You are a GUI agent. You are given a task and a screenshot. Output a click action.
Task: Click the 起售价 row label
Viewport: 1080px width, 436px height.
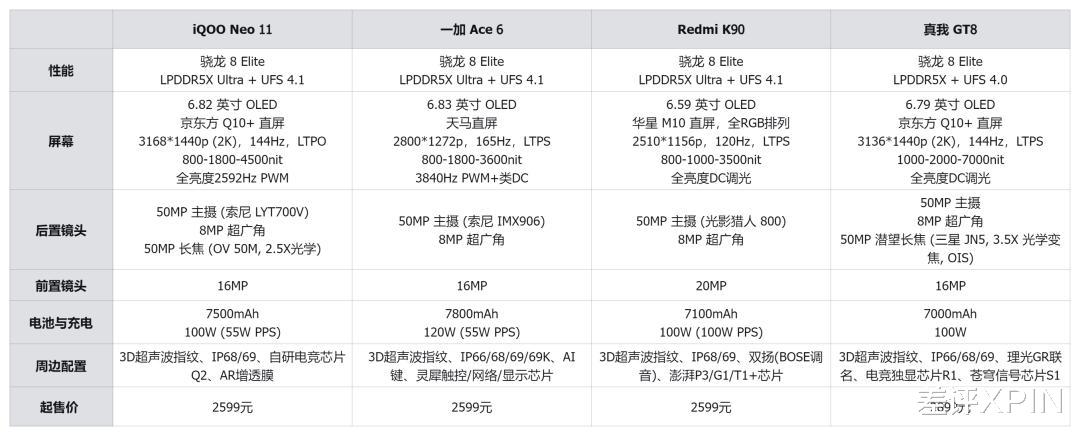(61, 407)
